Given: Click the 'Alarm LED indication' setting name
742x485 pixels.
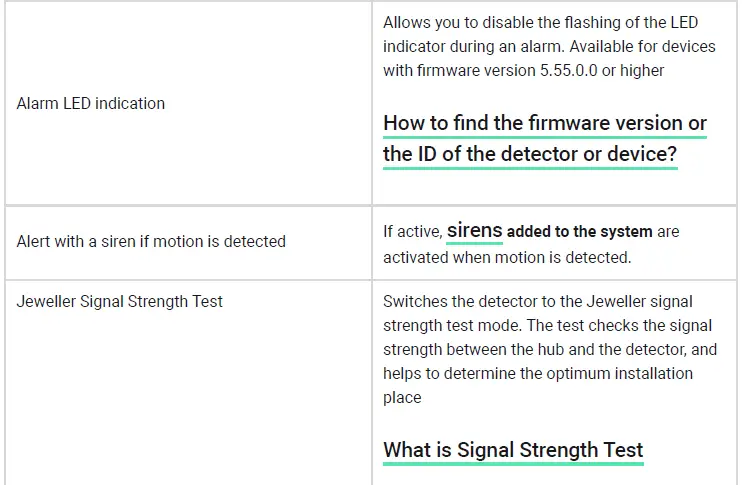Looking at the screenshot, I should click(x=91, y=103).
